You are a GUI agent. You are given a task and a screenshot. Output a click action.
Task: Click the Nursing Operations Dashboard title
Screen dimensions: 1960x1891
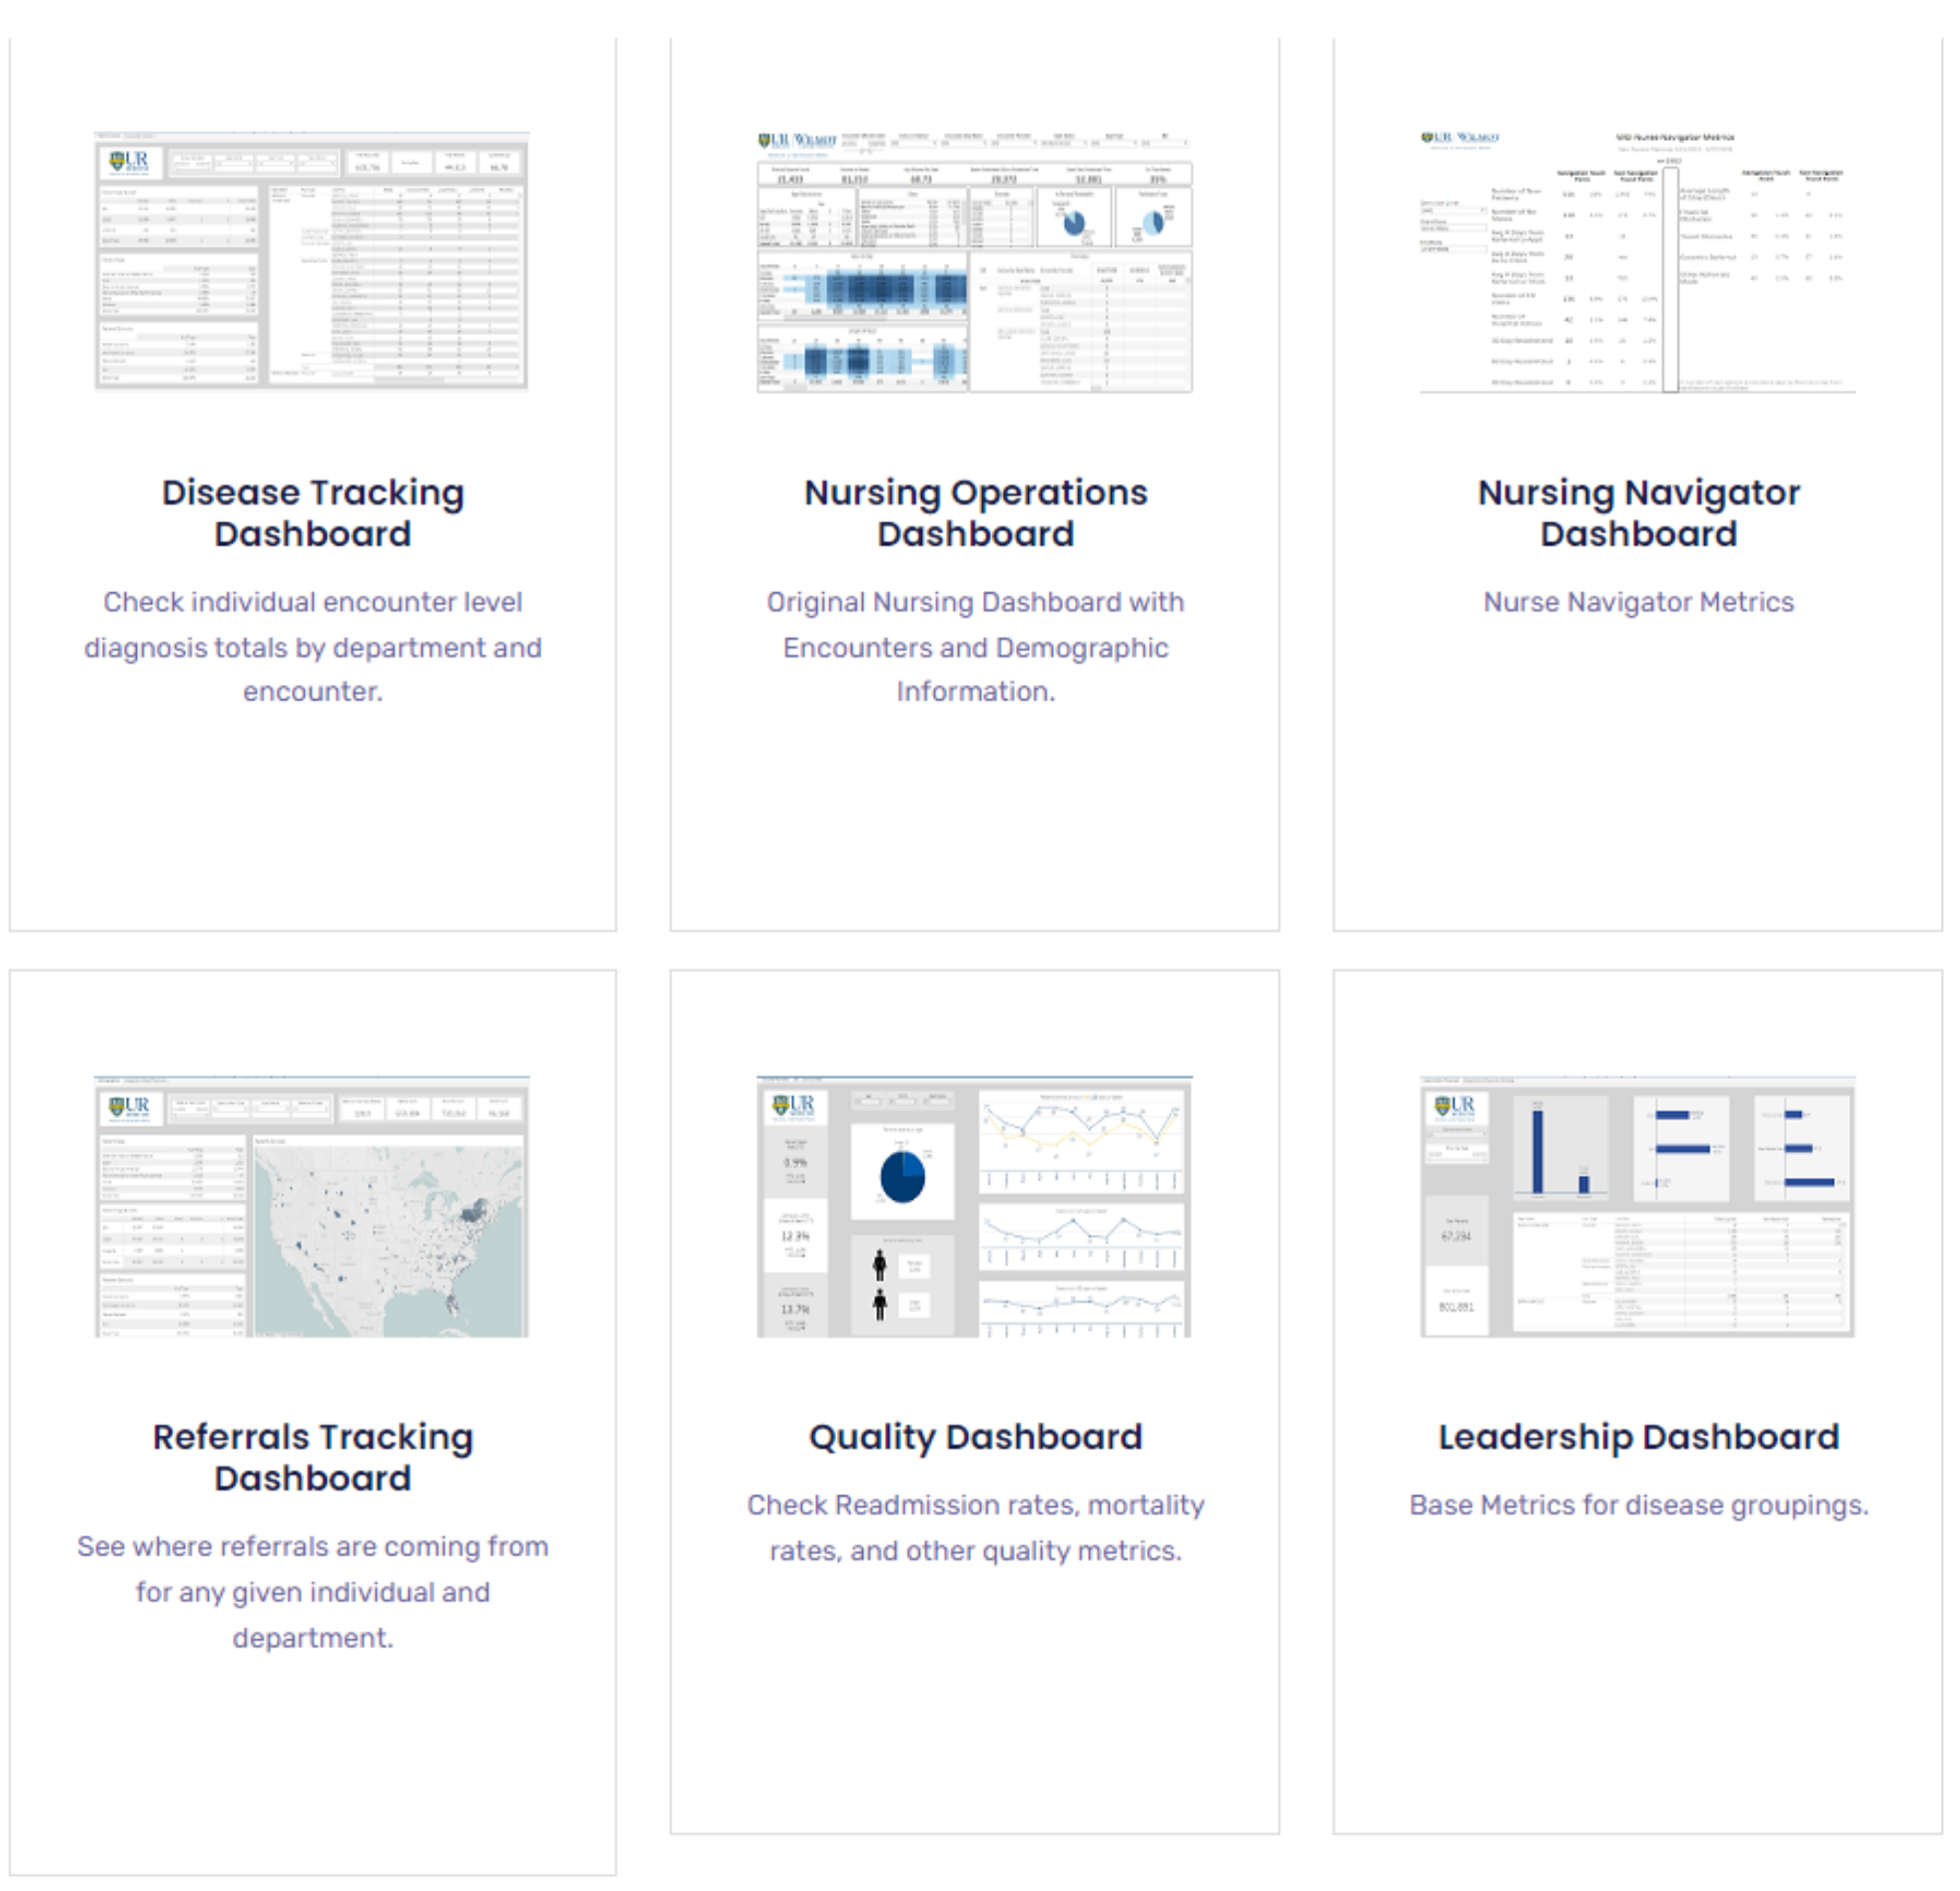pyautogui.click(x=976, y=513)
